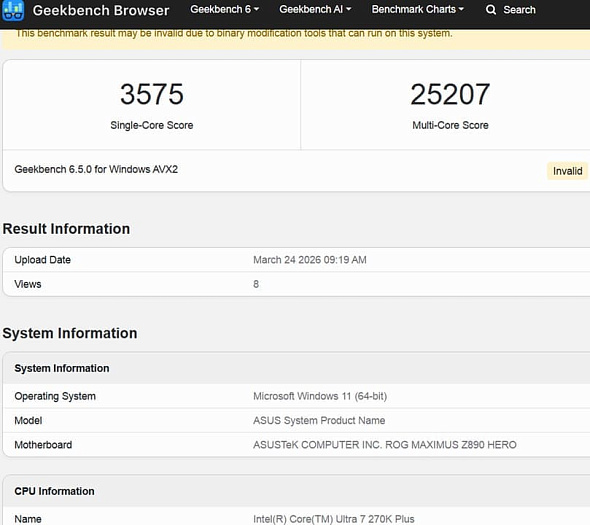
Task: Select the 3575 single-core score
Action: pyautogui.click(x=152, y=94)
